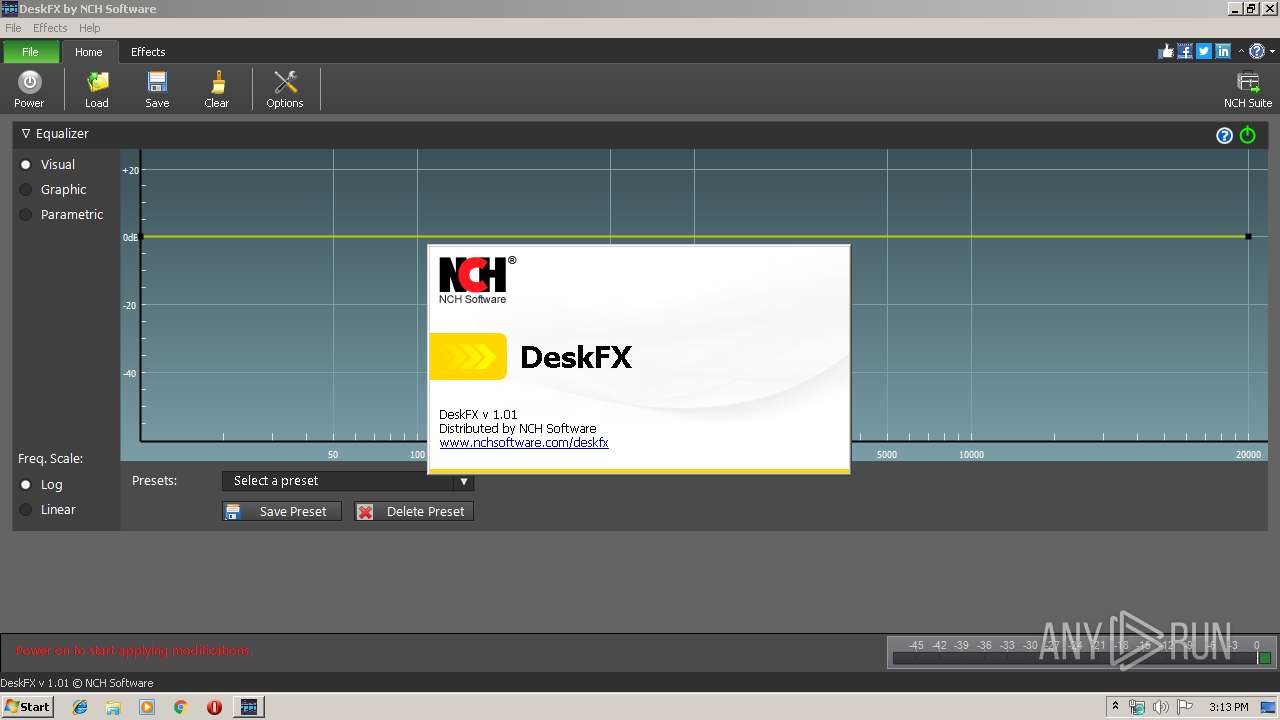Launch Internet Explorer from the taskbar

point(80,707)
